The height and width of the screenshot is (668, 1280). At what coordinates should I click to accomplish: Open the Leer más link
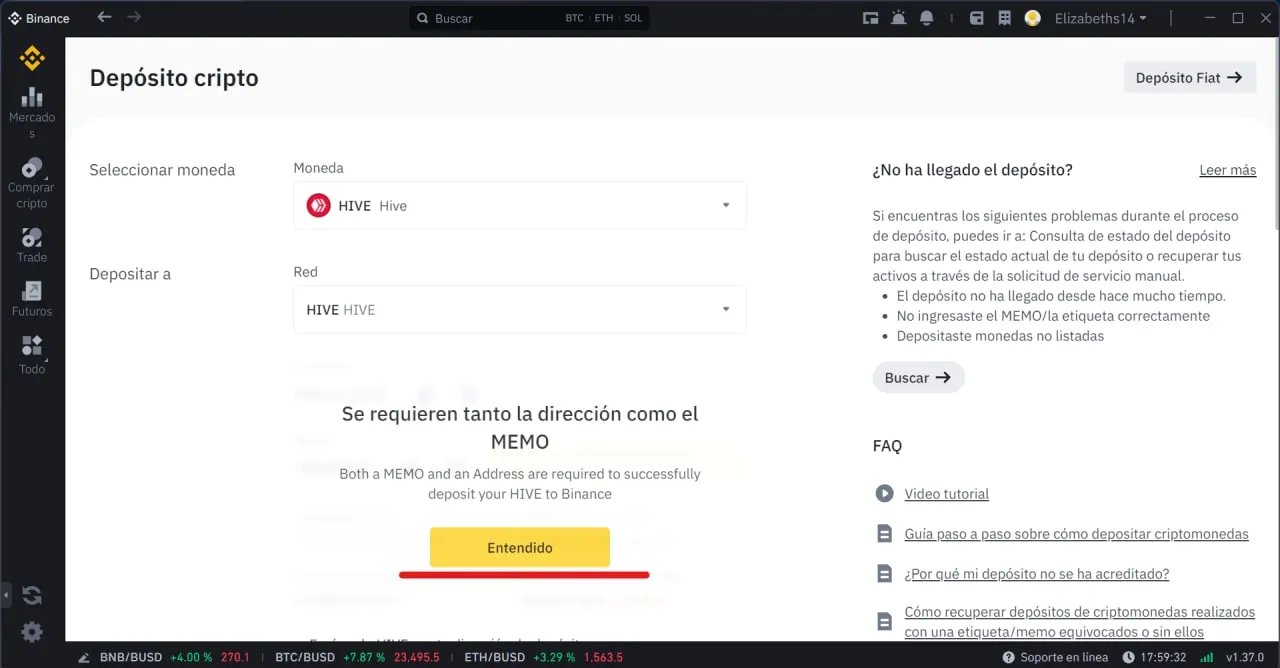[1227, 170]
